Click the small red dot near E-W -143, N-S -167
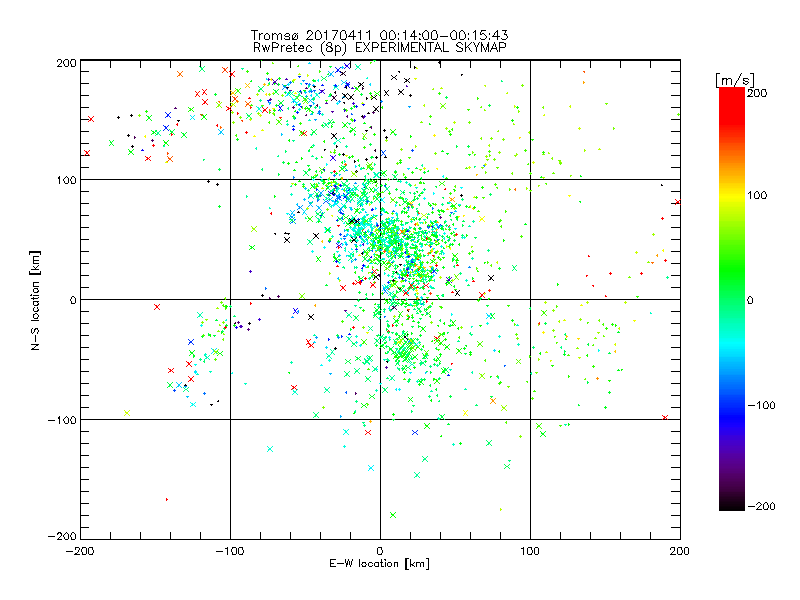Viewport: 800px width, 600px height. (x=167, y=499)
